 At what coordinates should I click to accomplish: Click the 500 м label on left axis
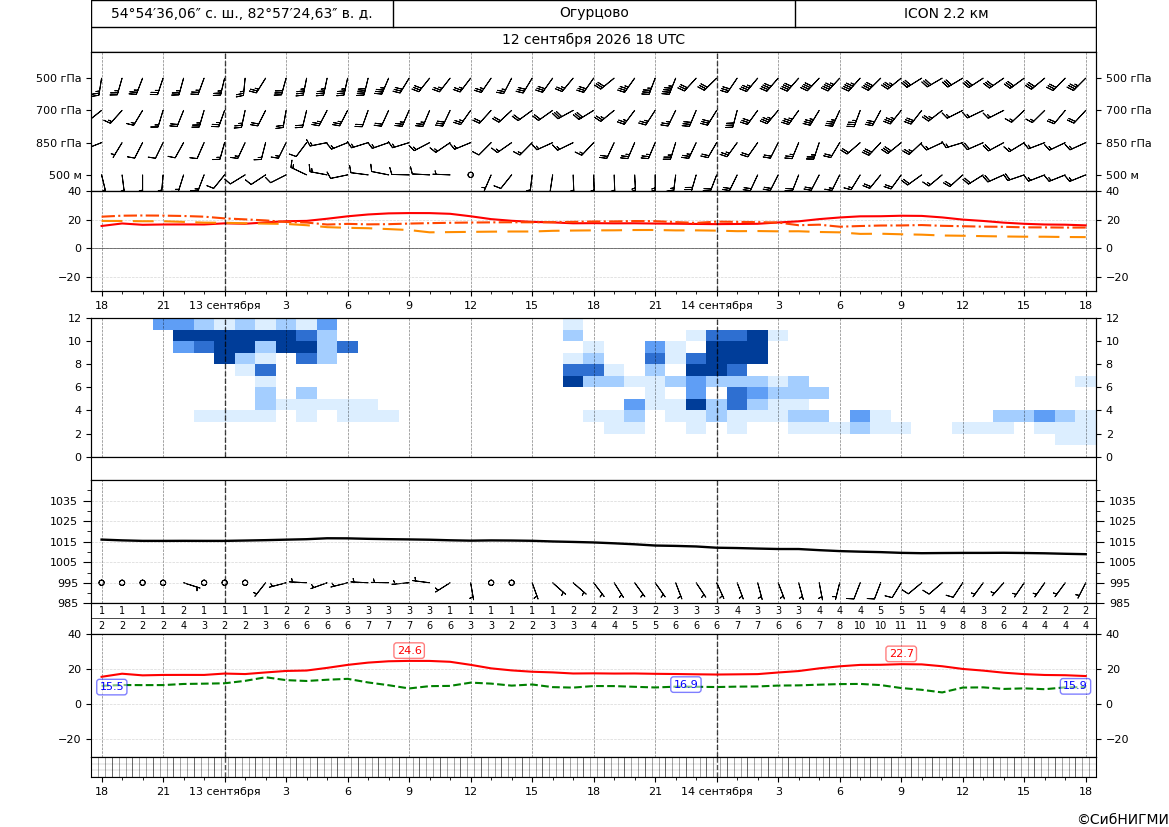(66, 176)
